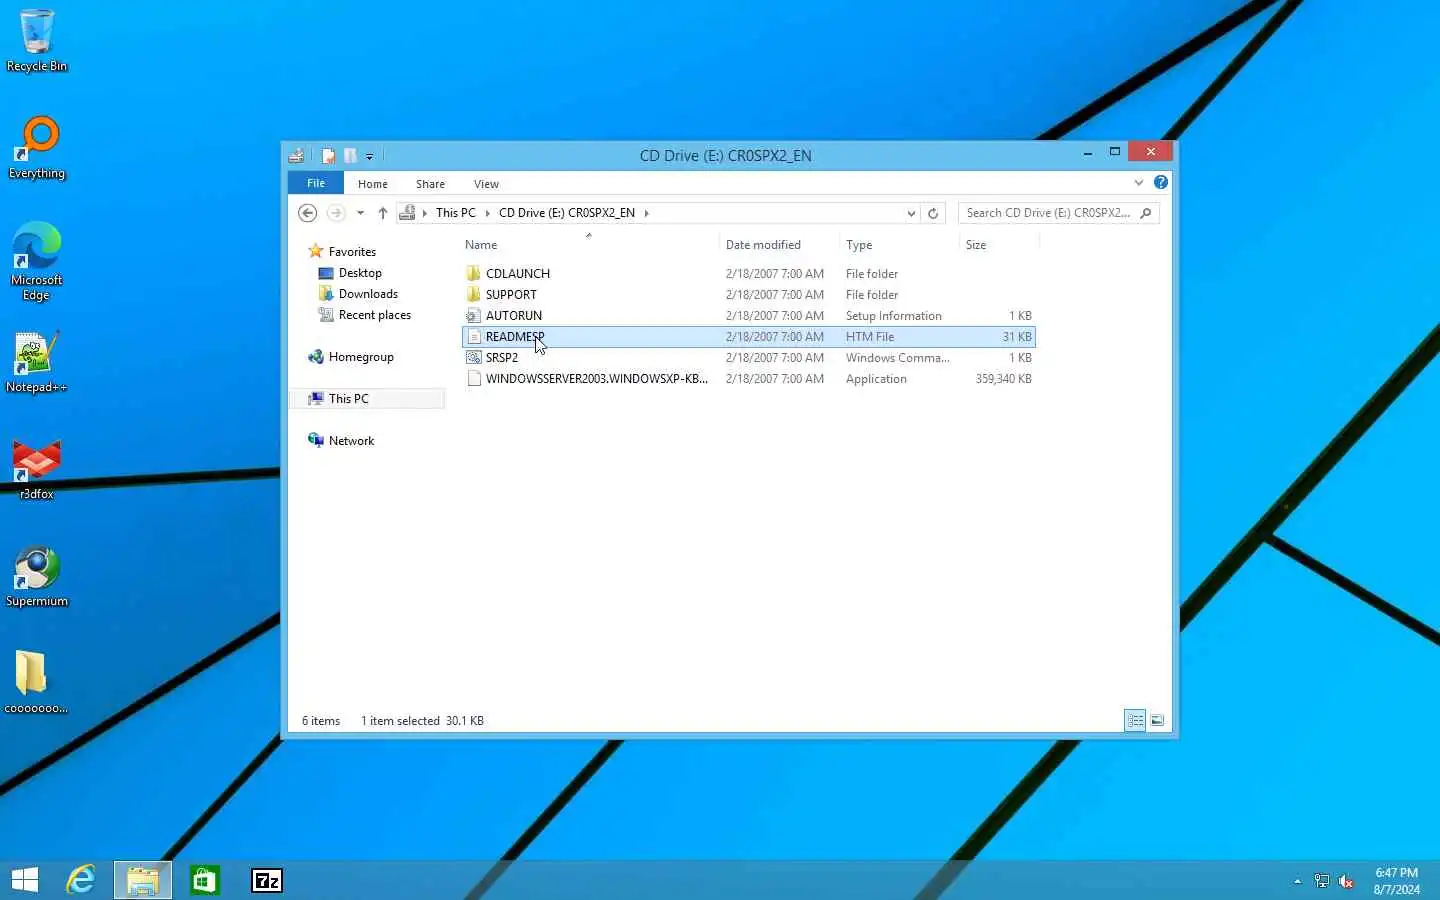Screen dimensions: 1440x900
Task: Launch Internet Explorer from taskbar
Action: [81, 880]
